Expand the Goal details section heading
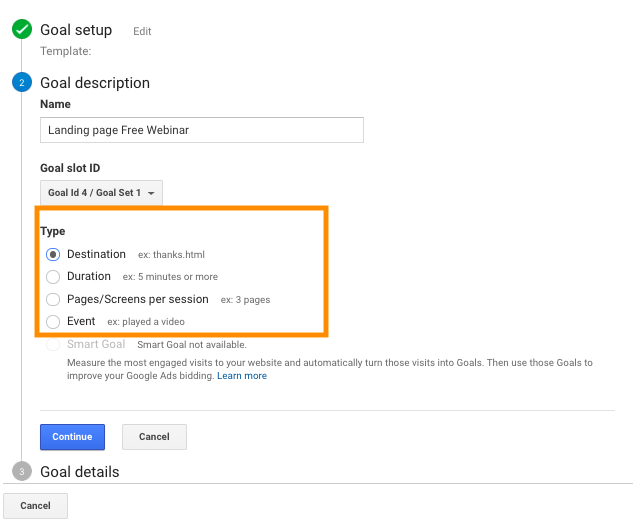 click(79, 472)
